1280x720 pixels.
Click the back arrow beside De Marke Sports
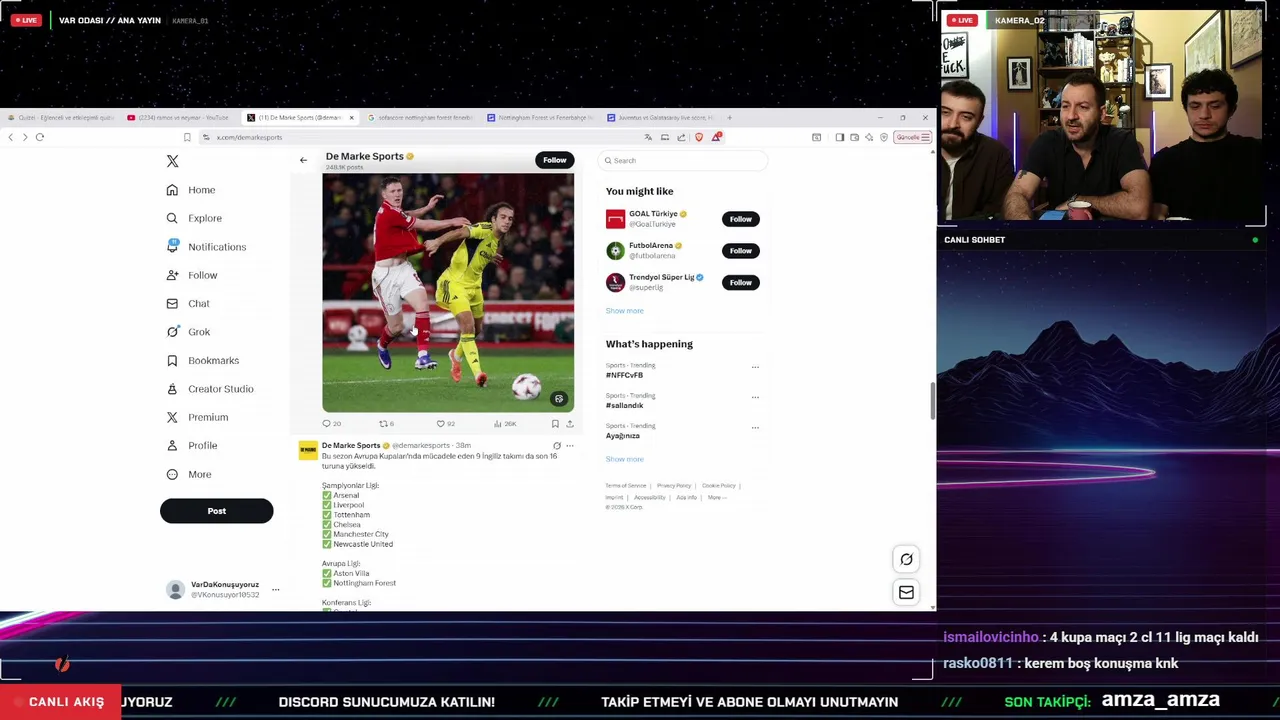(x=303, y=160)
